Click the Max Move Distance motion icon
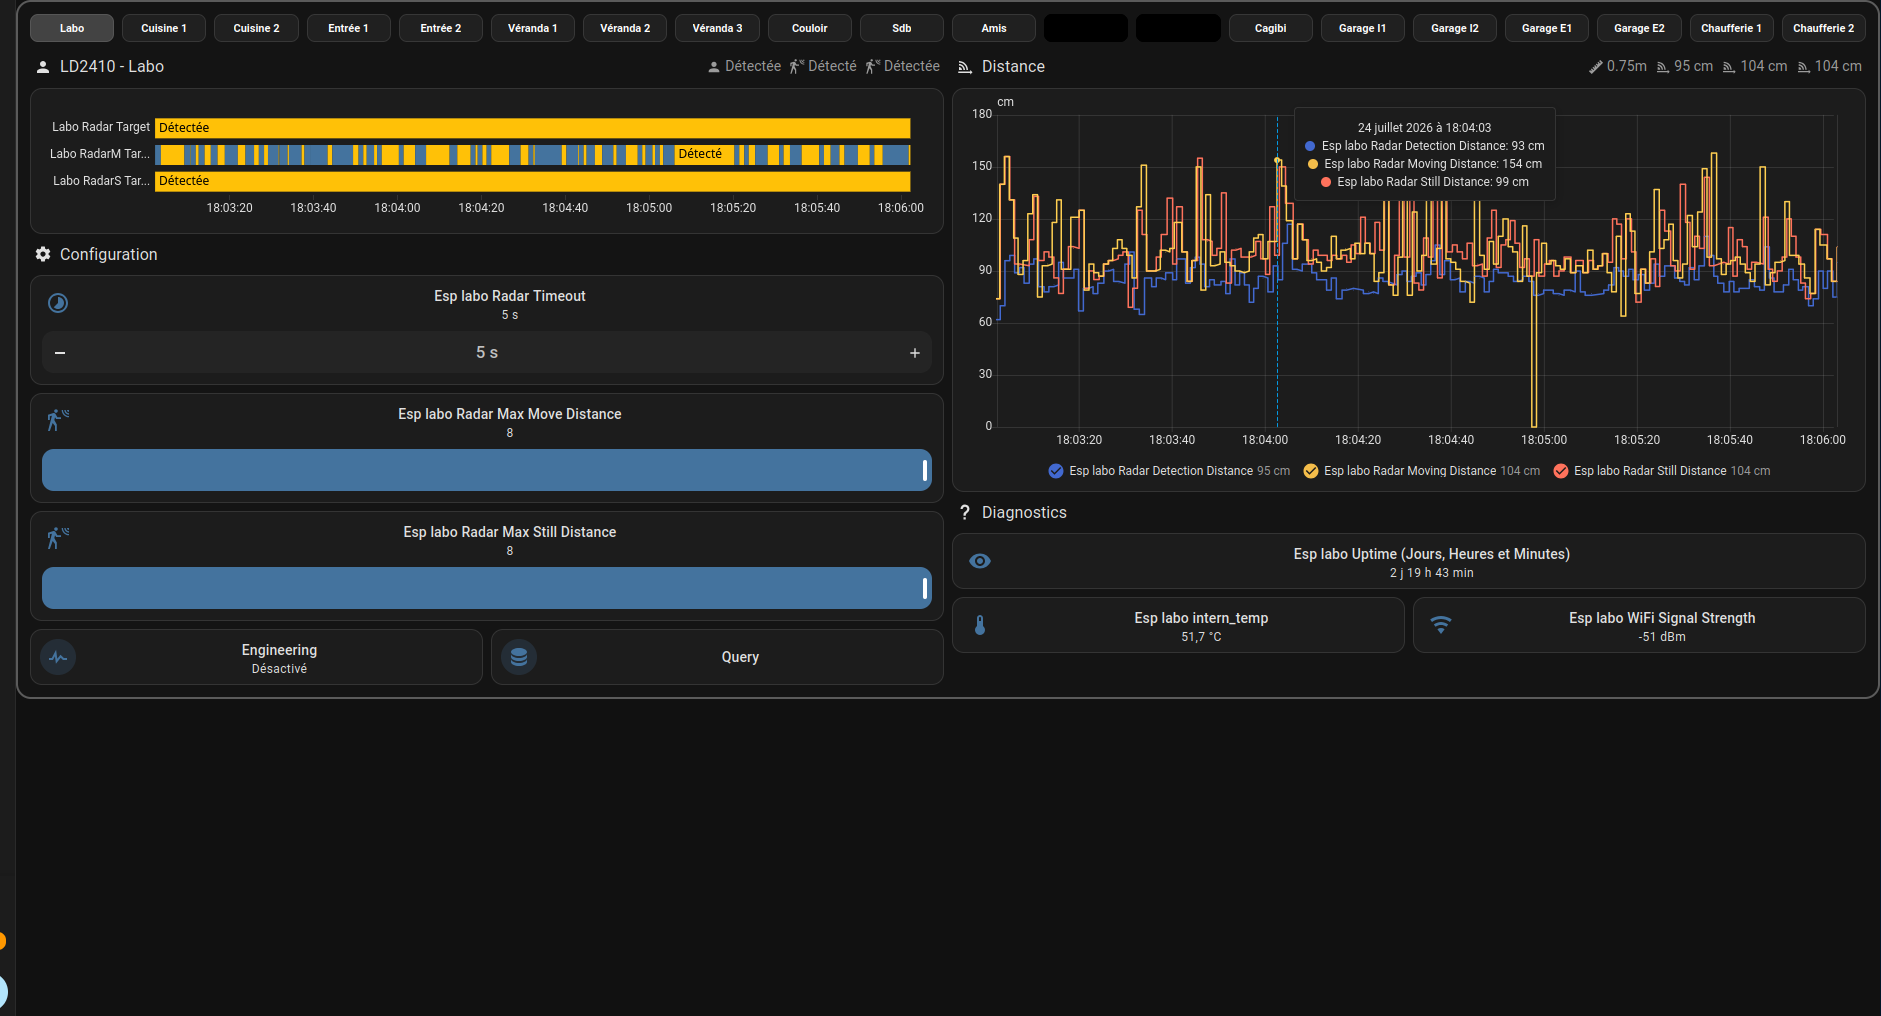Screen dimensions: 1881x1016 tap(58, 420)
